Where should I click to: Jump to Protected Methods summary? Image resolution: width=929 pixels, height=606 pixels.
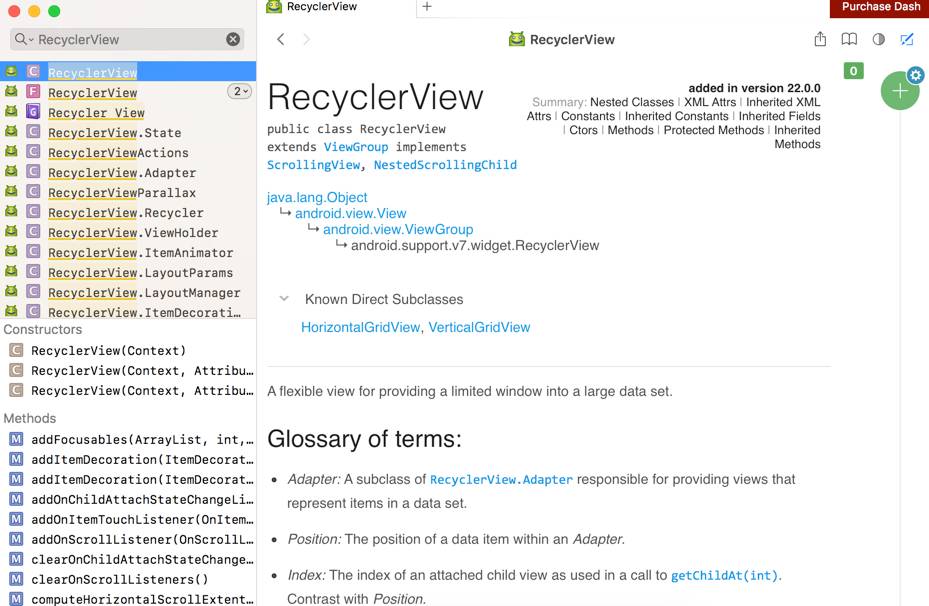[713, 130]
